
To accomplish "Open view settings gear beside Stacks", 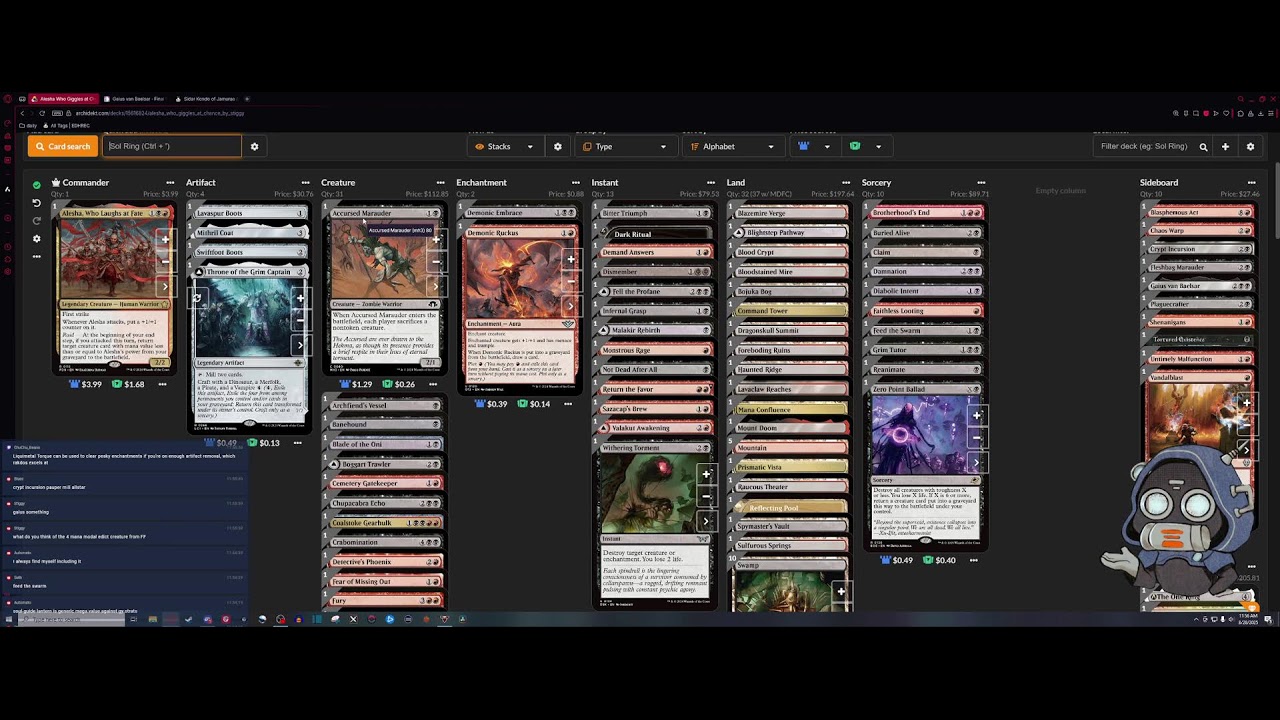I will click(558, 146).
